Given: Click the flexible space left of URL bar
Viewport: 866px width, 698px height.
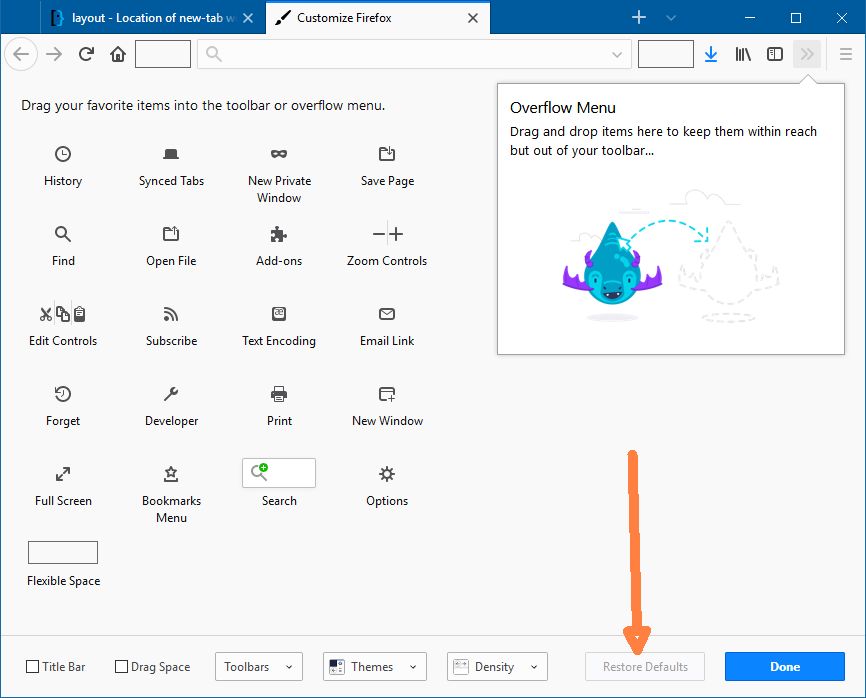Looking at the screenshot, I should tap(163, 54).
